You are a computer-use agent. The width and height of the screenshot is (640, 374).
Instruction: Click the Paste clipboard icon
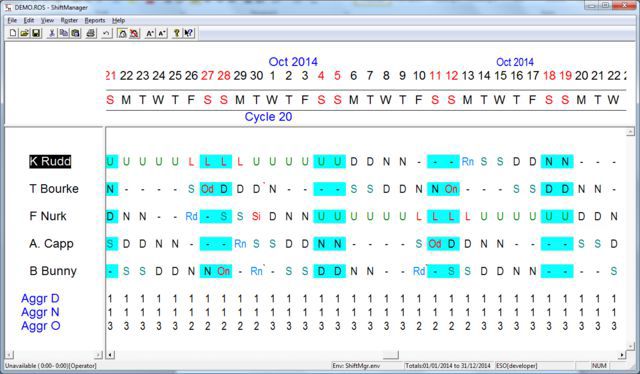76,33
